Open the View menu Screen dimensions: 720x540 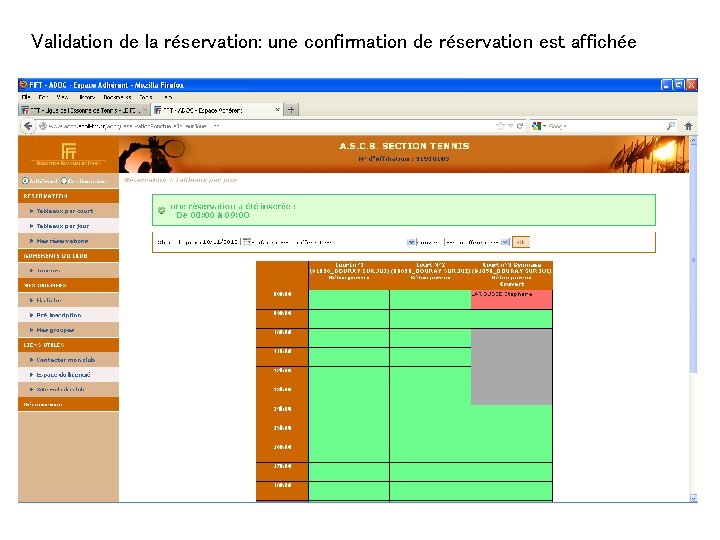tap(62, 97)
